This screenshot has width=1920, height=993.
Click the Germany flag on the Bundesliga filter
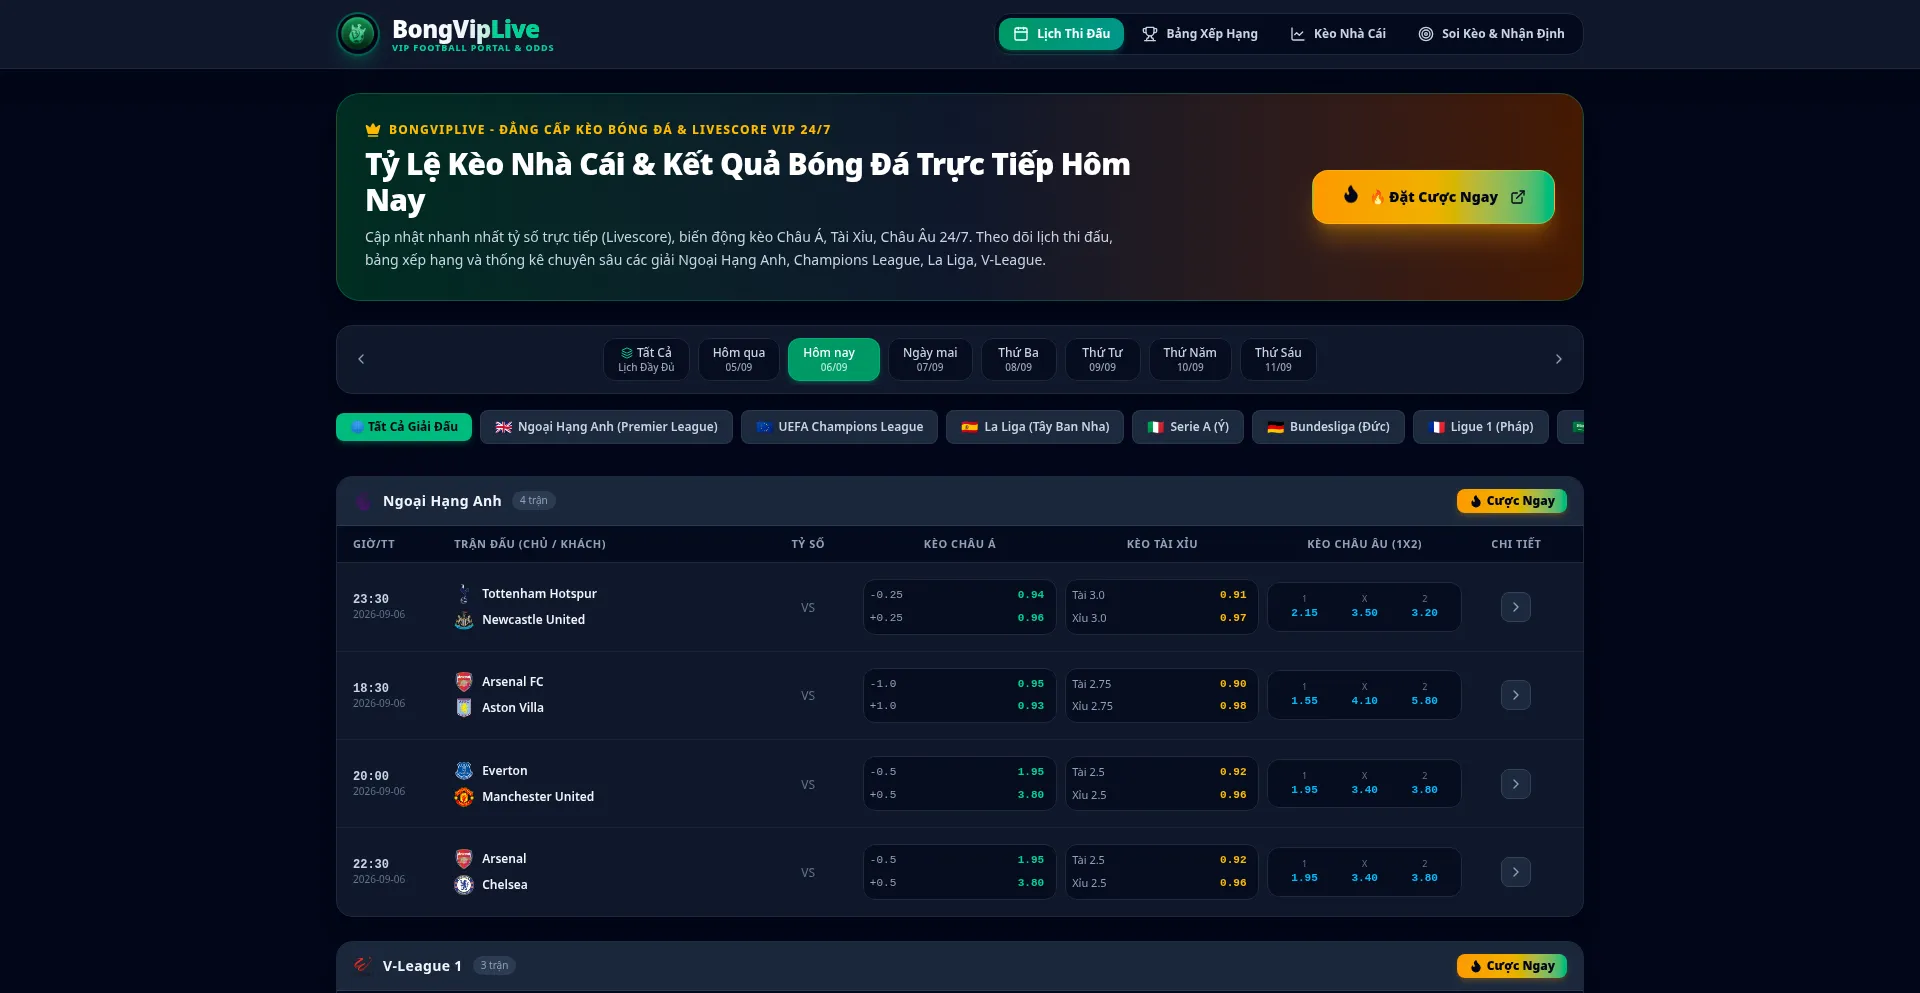[x=1276, y=427]
